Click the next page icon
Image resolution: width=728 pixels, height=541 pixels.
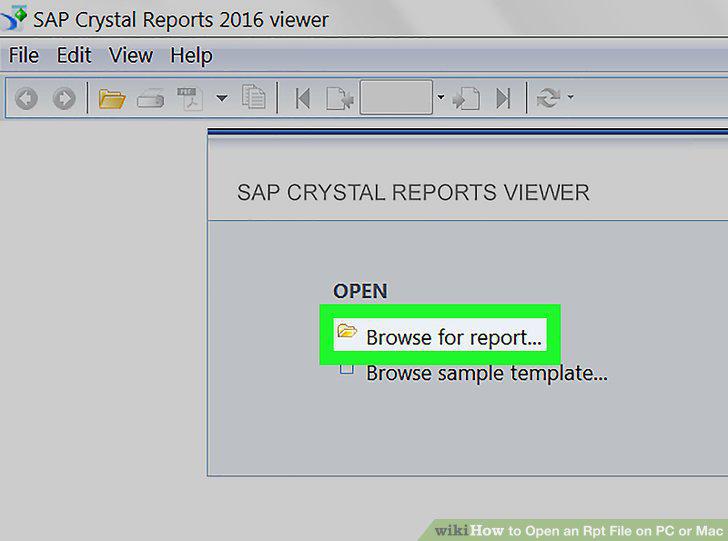click(466, 98)
